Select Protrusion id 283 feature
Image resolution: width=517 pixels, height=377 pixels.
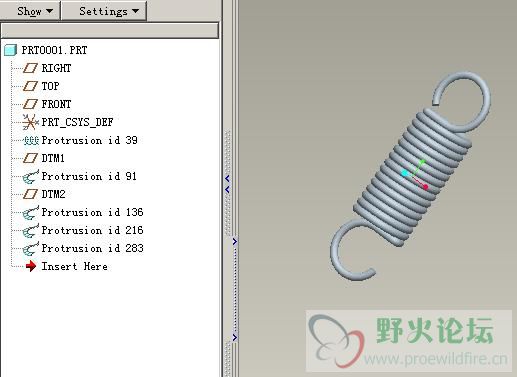[92, 248]
